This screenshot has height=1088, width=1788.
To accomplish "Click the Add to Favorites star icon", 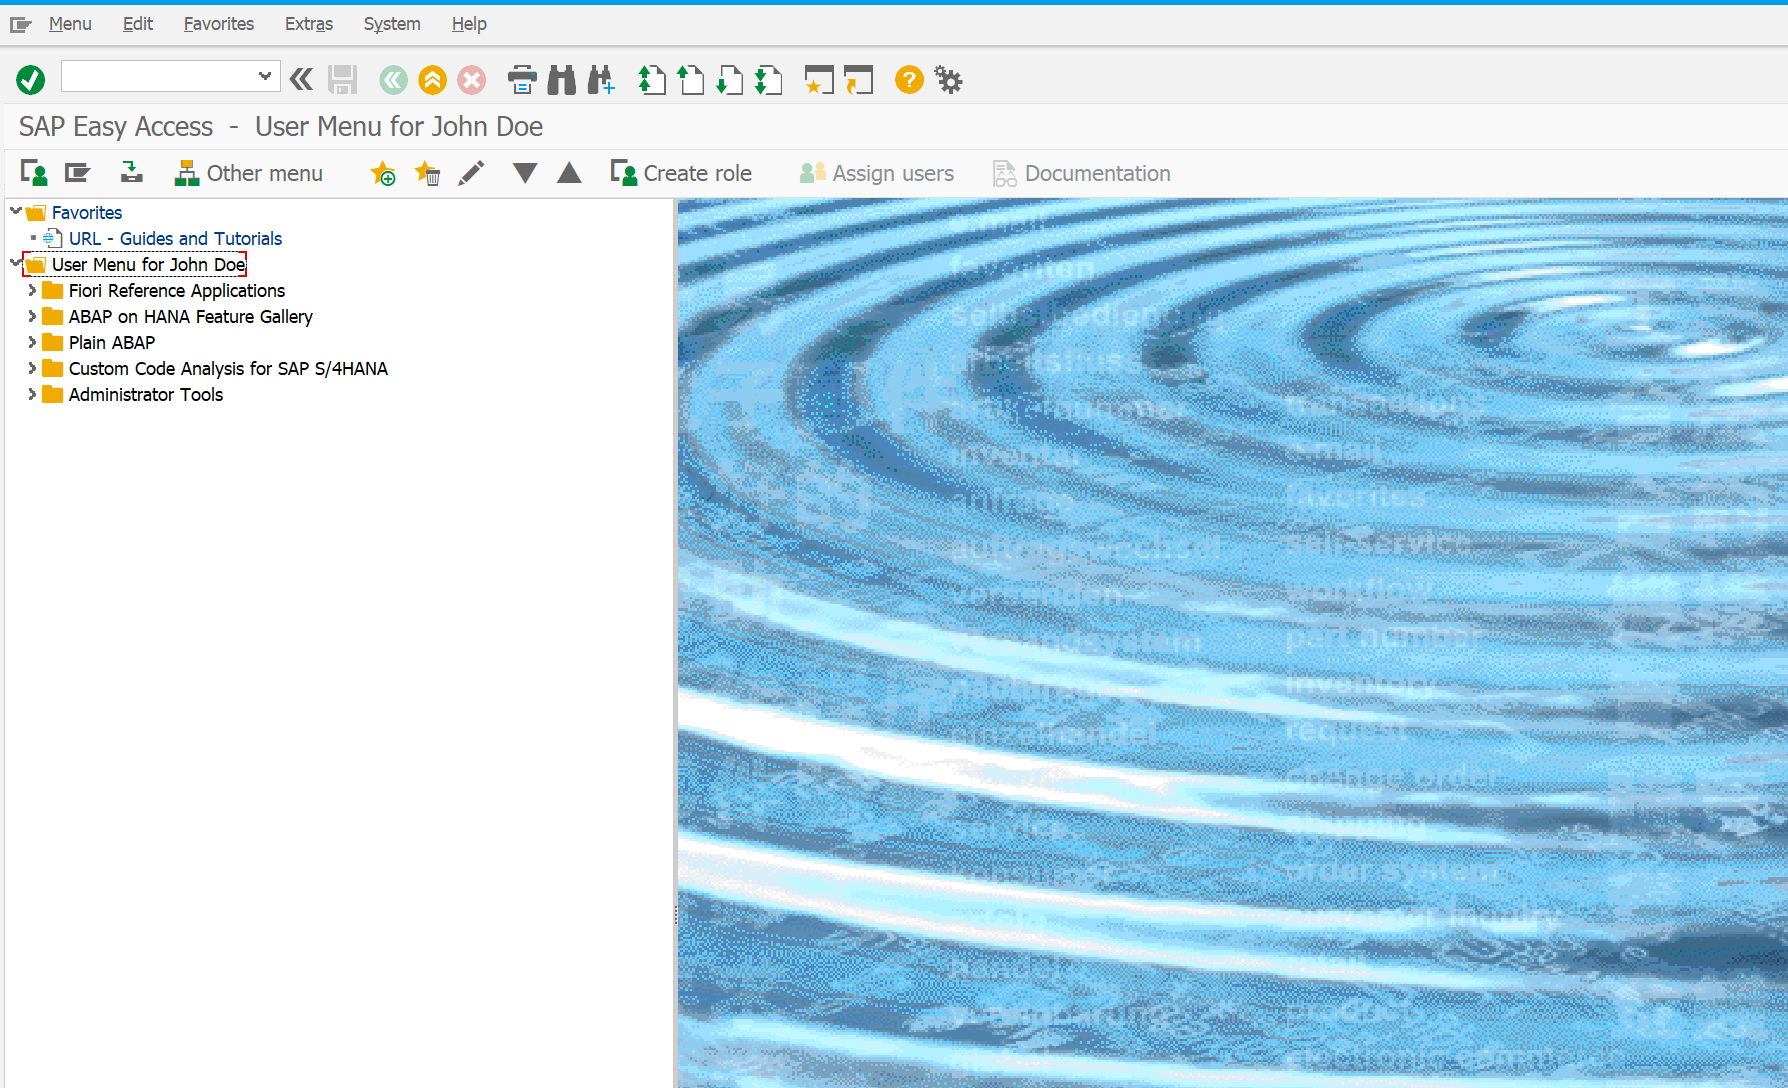I will (x=383, y=173).
